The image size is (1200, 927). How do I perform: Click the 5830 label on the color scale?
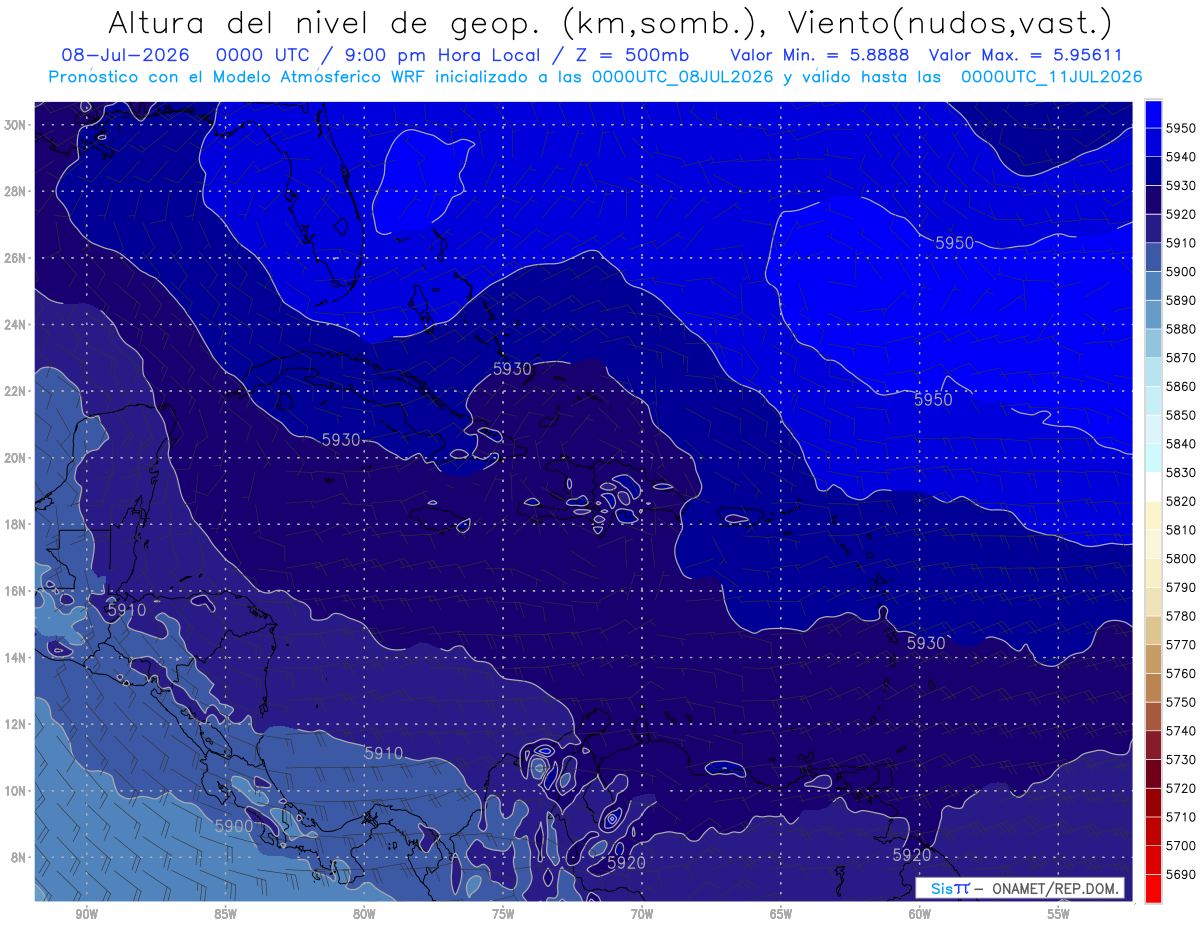tap(1181, 472)
